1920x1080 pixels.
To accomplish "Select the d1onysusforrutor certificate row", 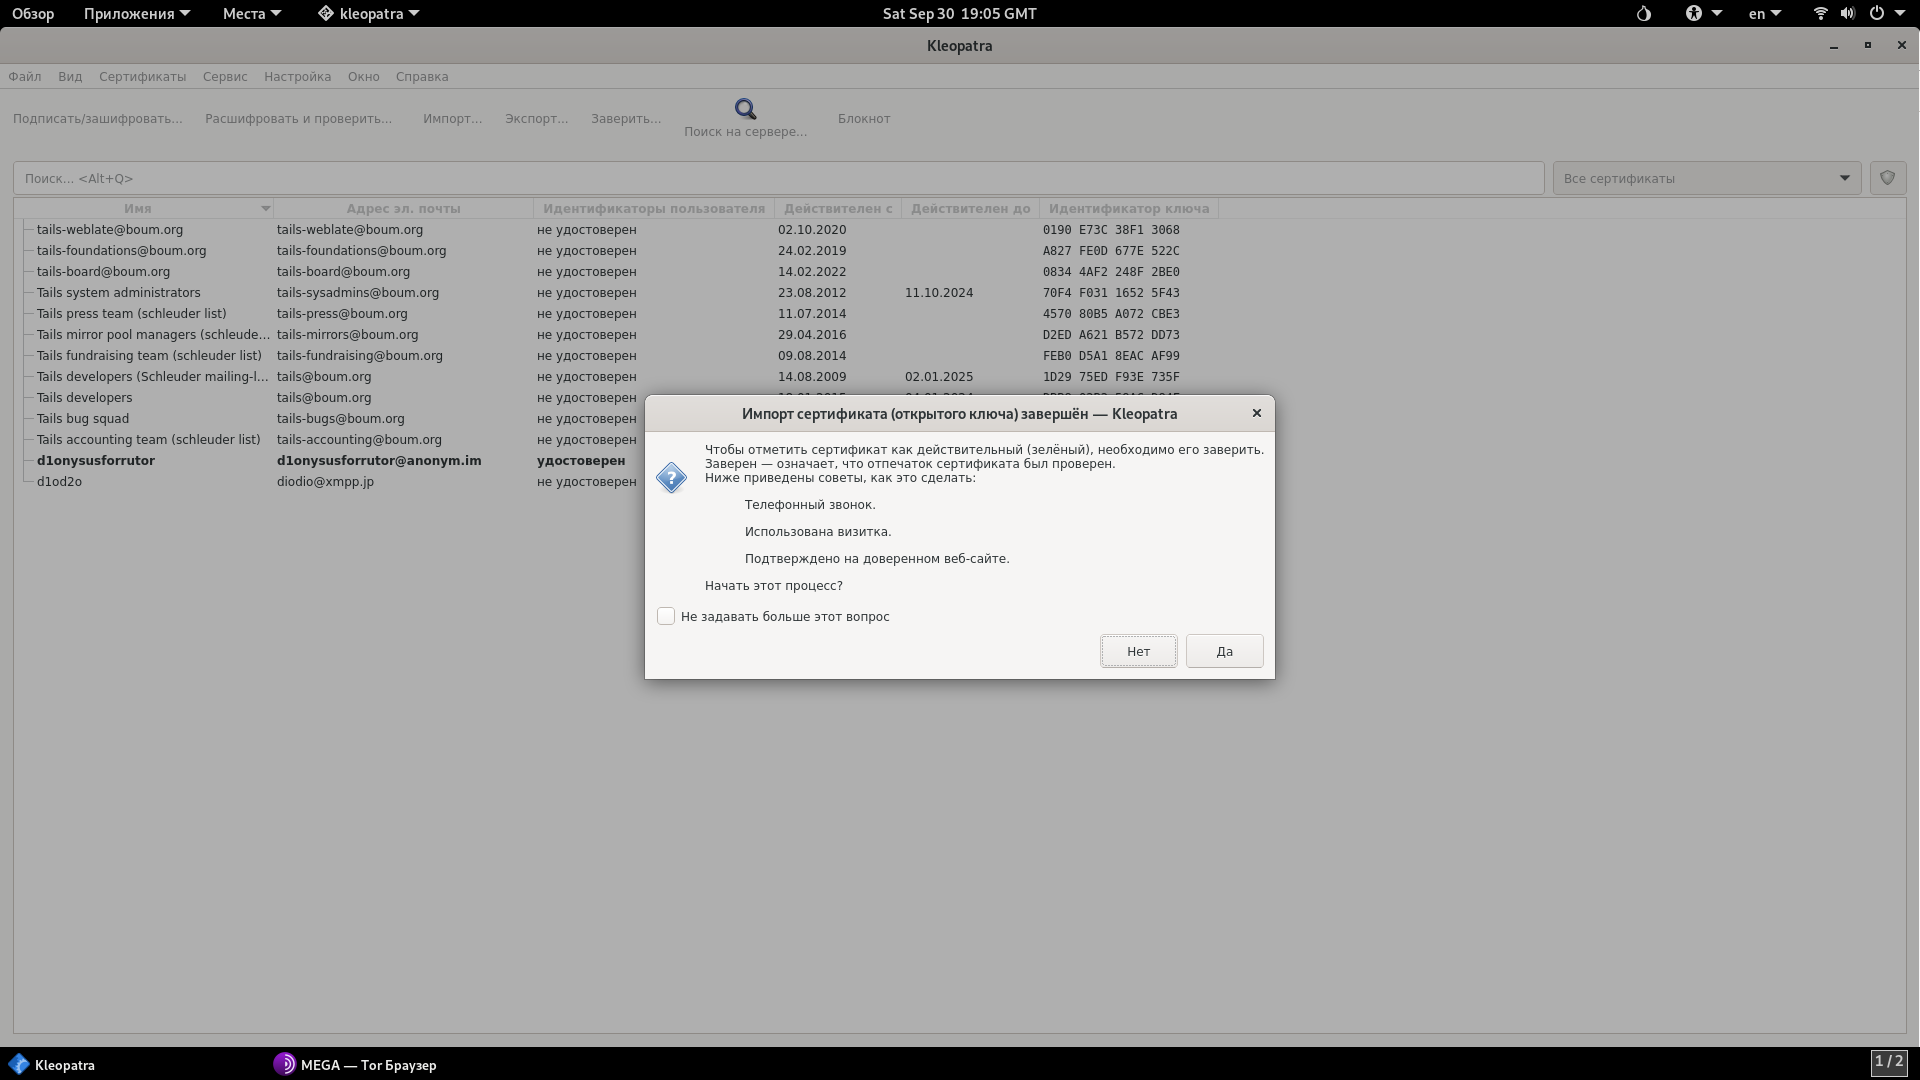I will pyautogui.click(x=96, y=461).
